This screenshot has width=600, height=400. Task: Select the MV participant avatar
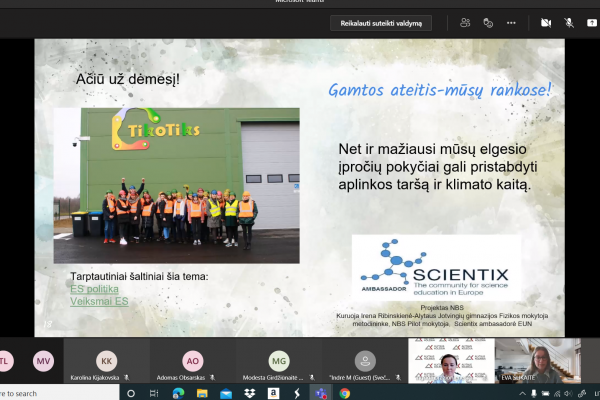coord(43,361)
